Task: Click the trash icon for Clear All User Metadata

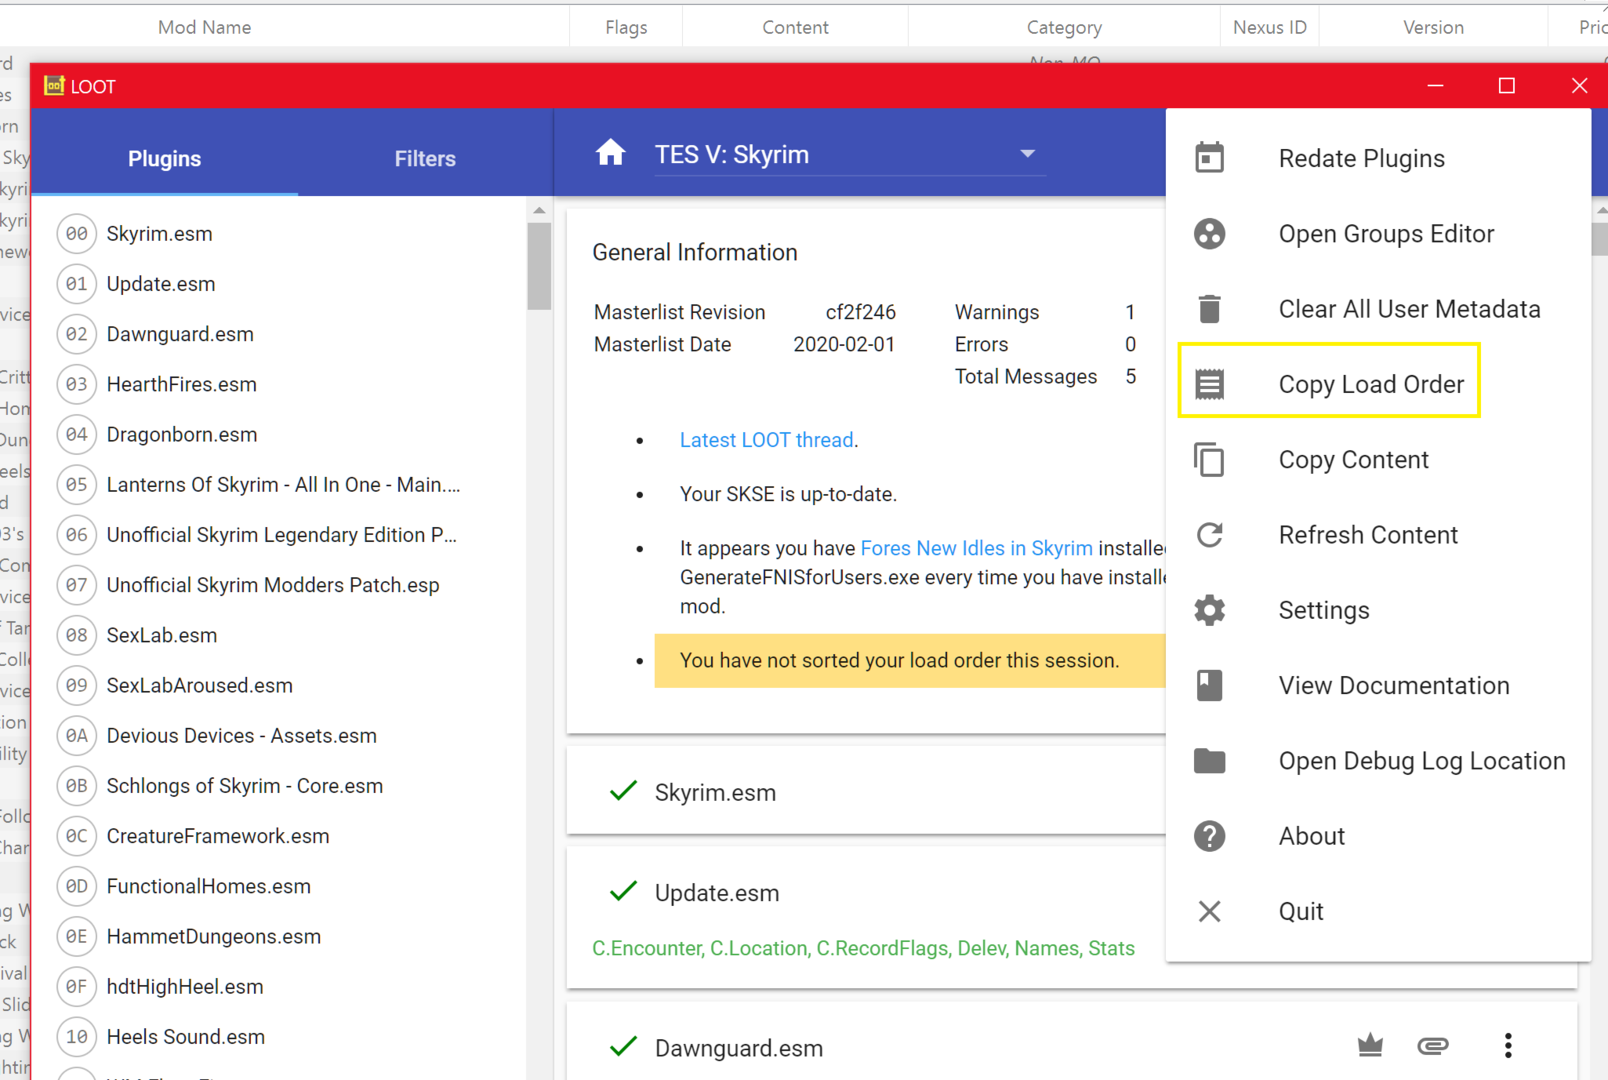Action: pyautogui.click(x=1209, y=309)
